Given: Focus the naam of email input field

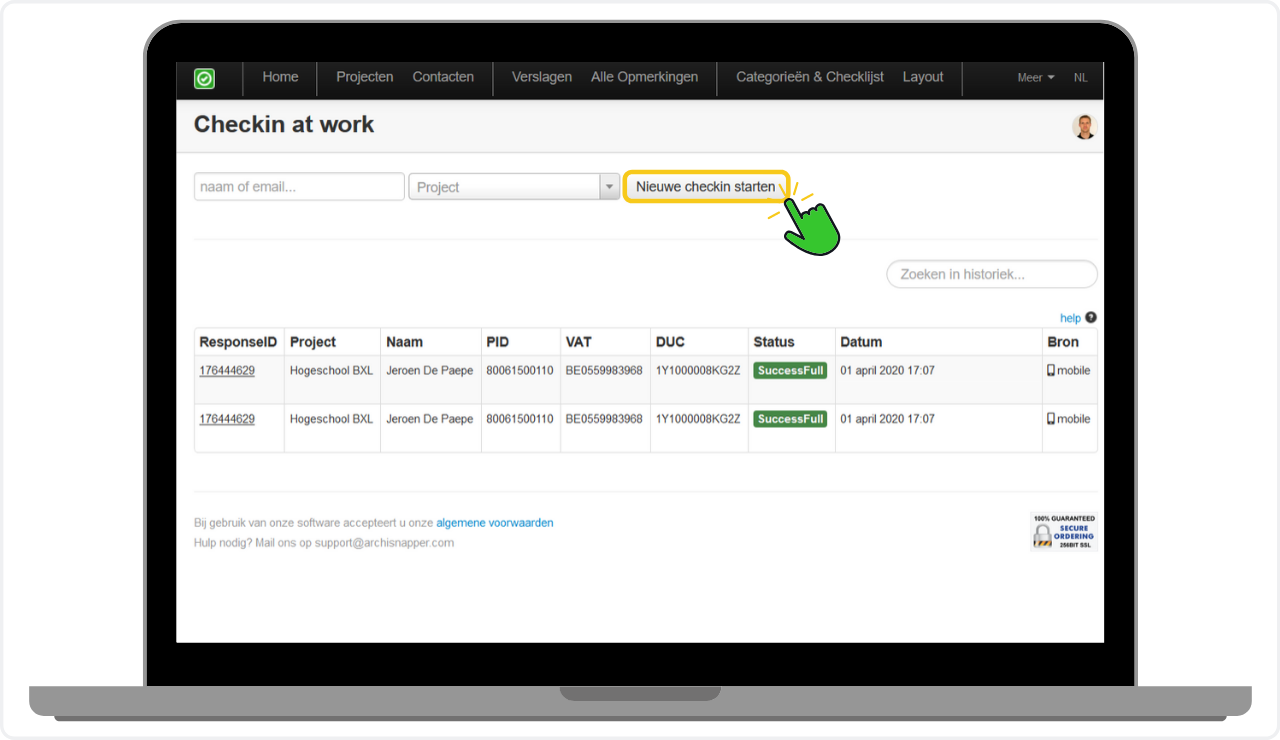Looking at the screenshot, I should pyautogui.click(x=299, y=187).
